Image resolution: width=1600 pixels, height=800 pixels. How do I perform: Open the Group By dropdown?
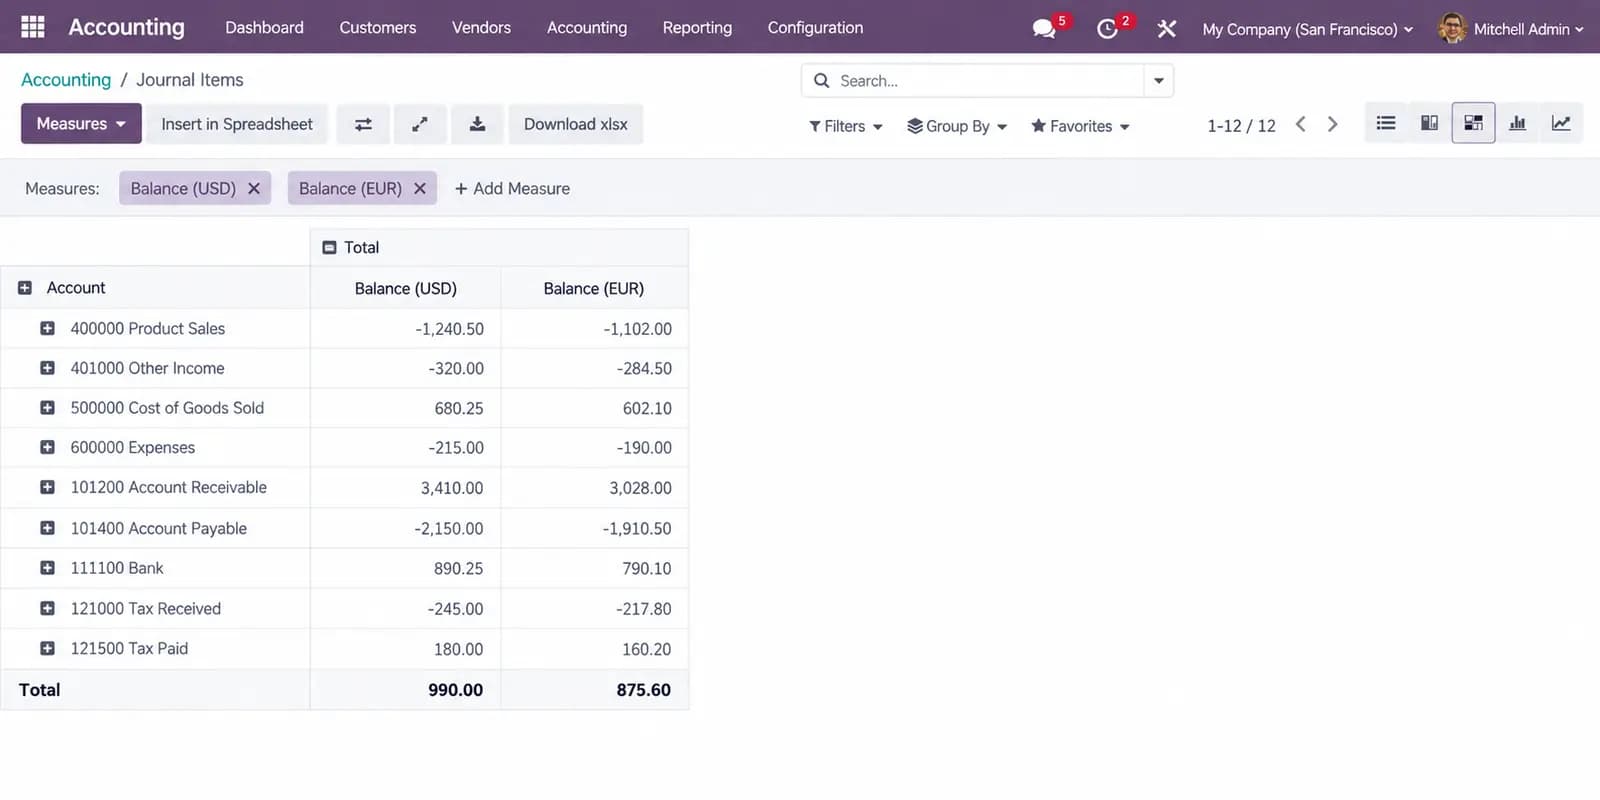[x=957, y=126]
